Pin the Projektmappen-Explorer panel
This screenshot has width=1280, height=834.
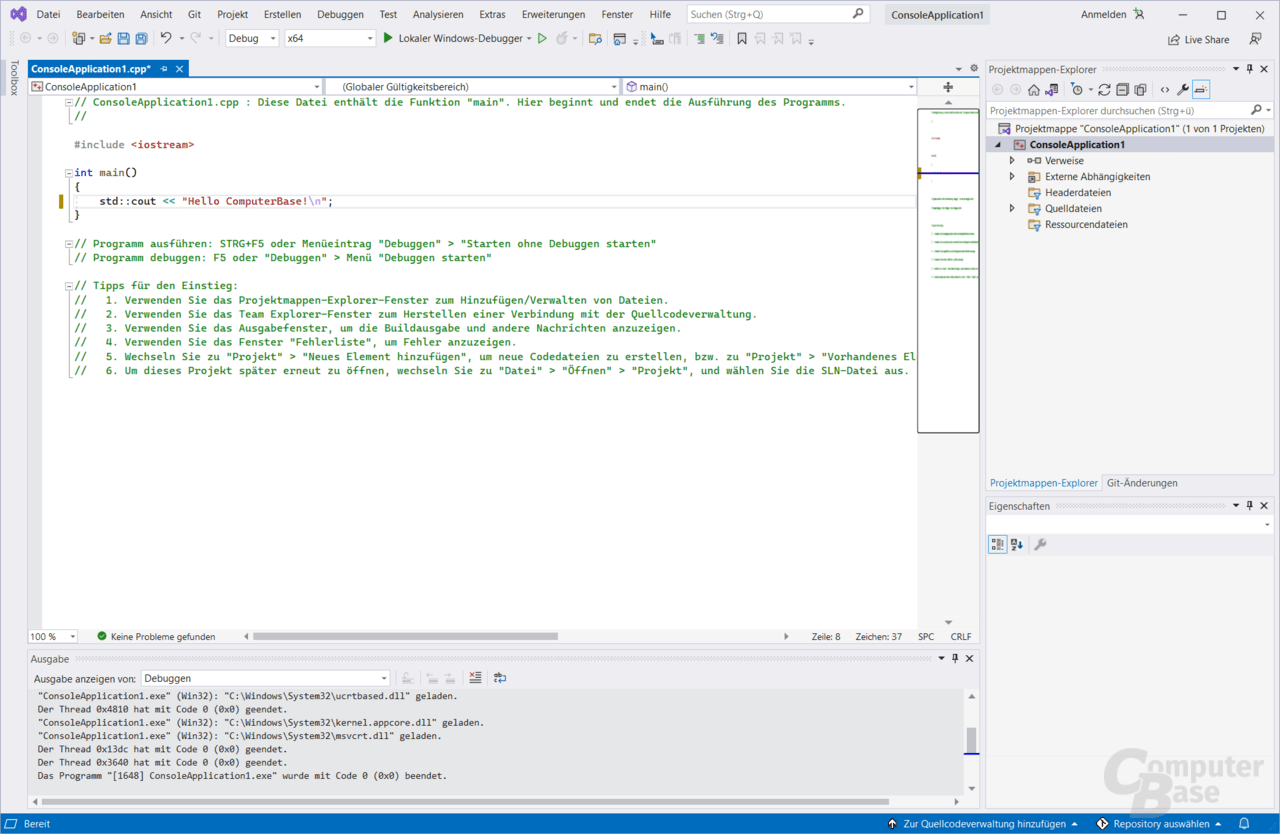tap(1250, 69)
